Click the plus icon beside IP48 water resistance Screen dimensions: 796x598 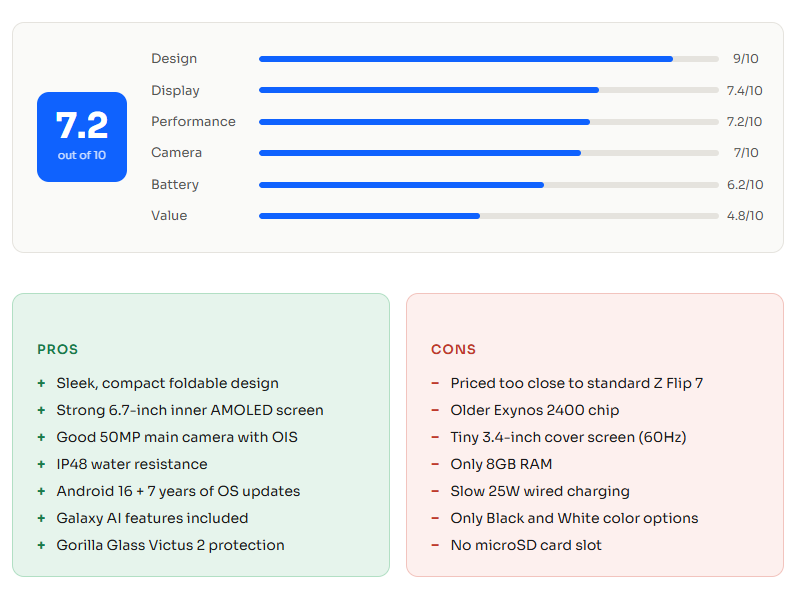(x=41, y=464)
